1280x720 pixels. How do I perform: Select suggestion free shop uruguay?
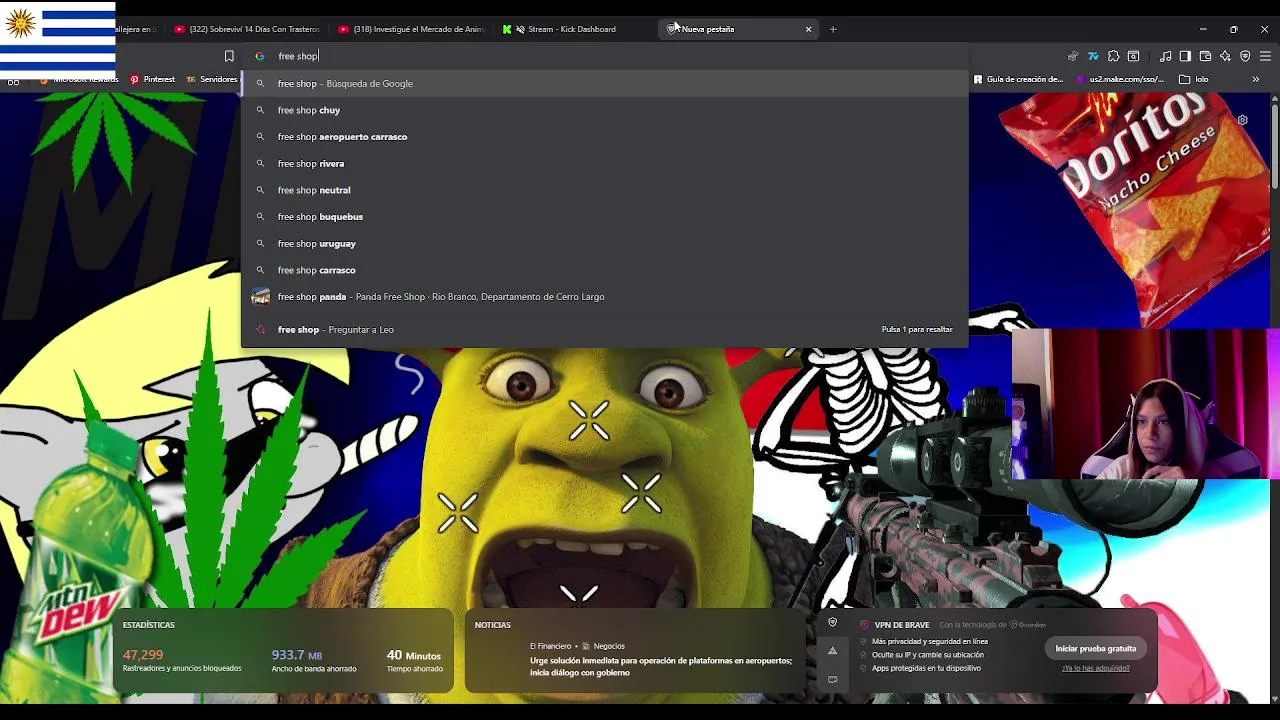tap(604, 243)
